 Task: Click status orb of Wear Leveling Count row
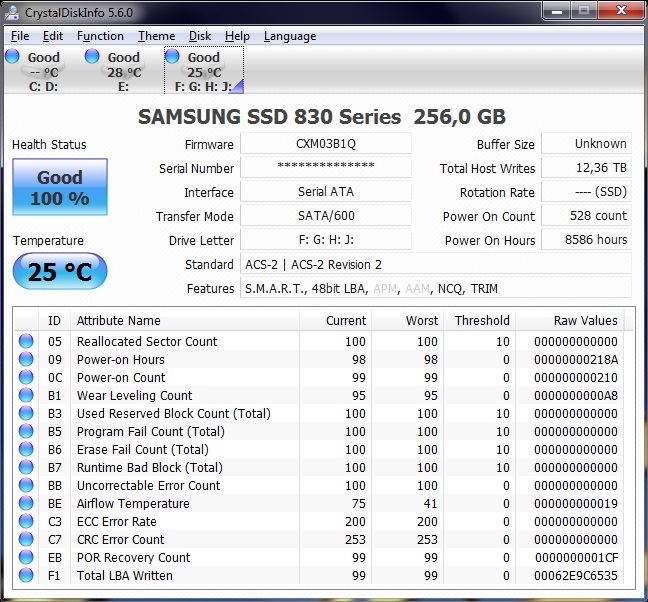(26, 395)
